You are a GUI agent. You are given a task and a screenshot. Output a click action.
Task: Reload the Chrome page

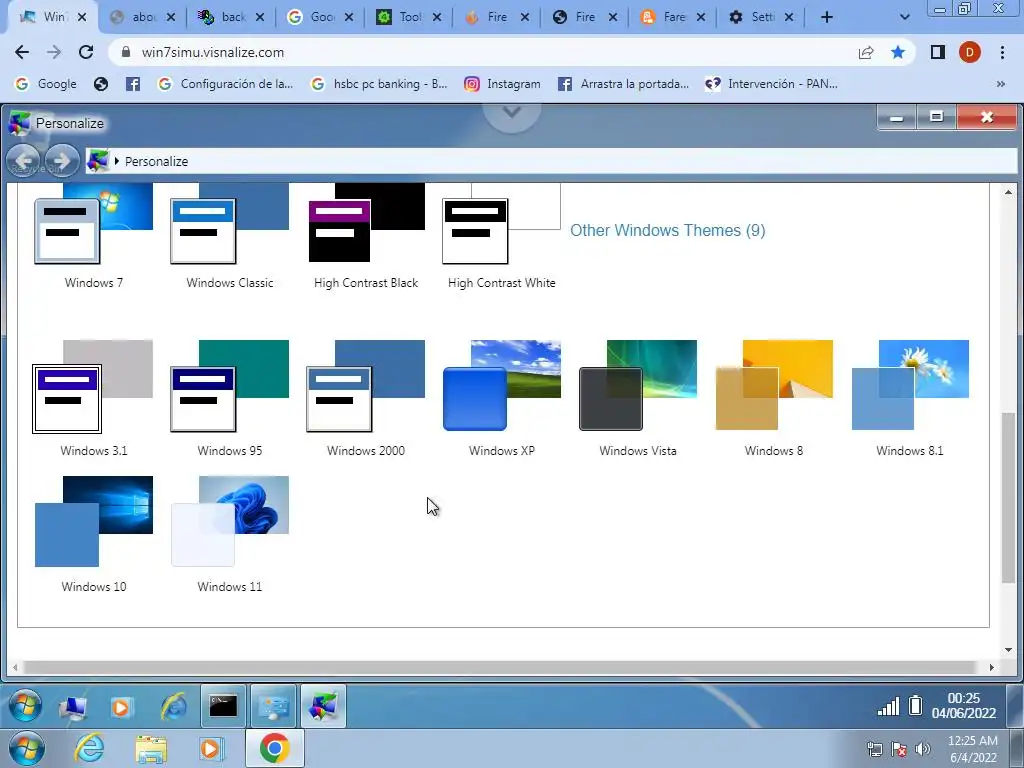click(x=86, y=52)
